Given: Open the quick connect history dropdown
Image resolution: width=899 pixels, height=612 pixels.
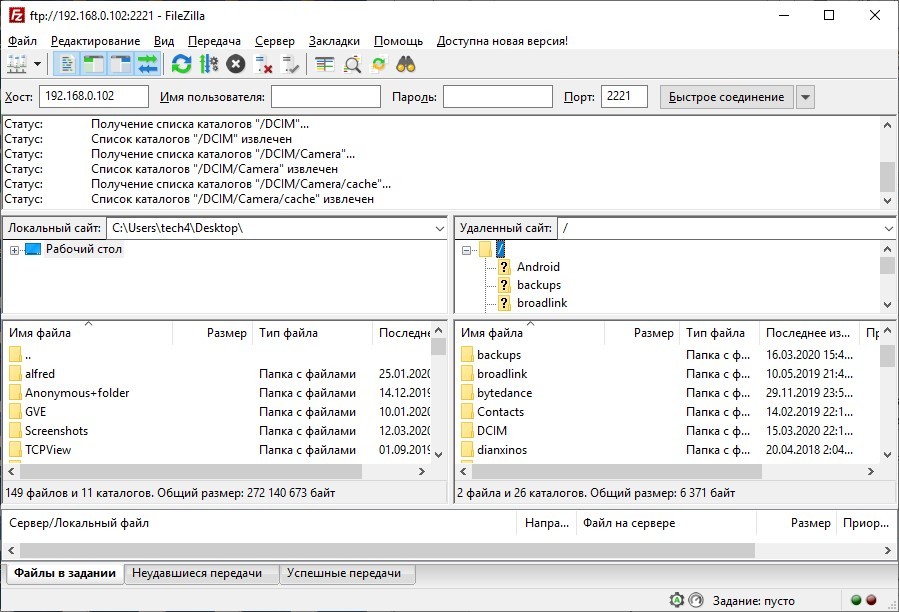Looking at the screenshot, I should pos(805,97).
